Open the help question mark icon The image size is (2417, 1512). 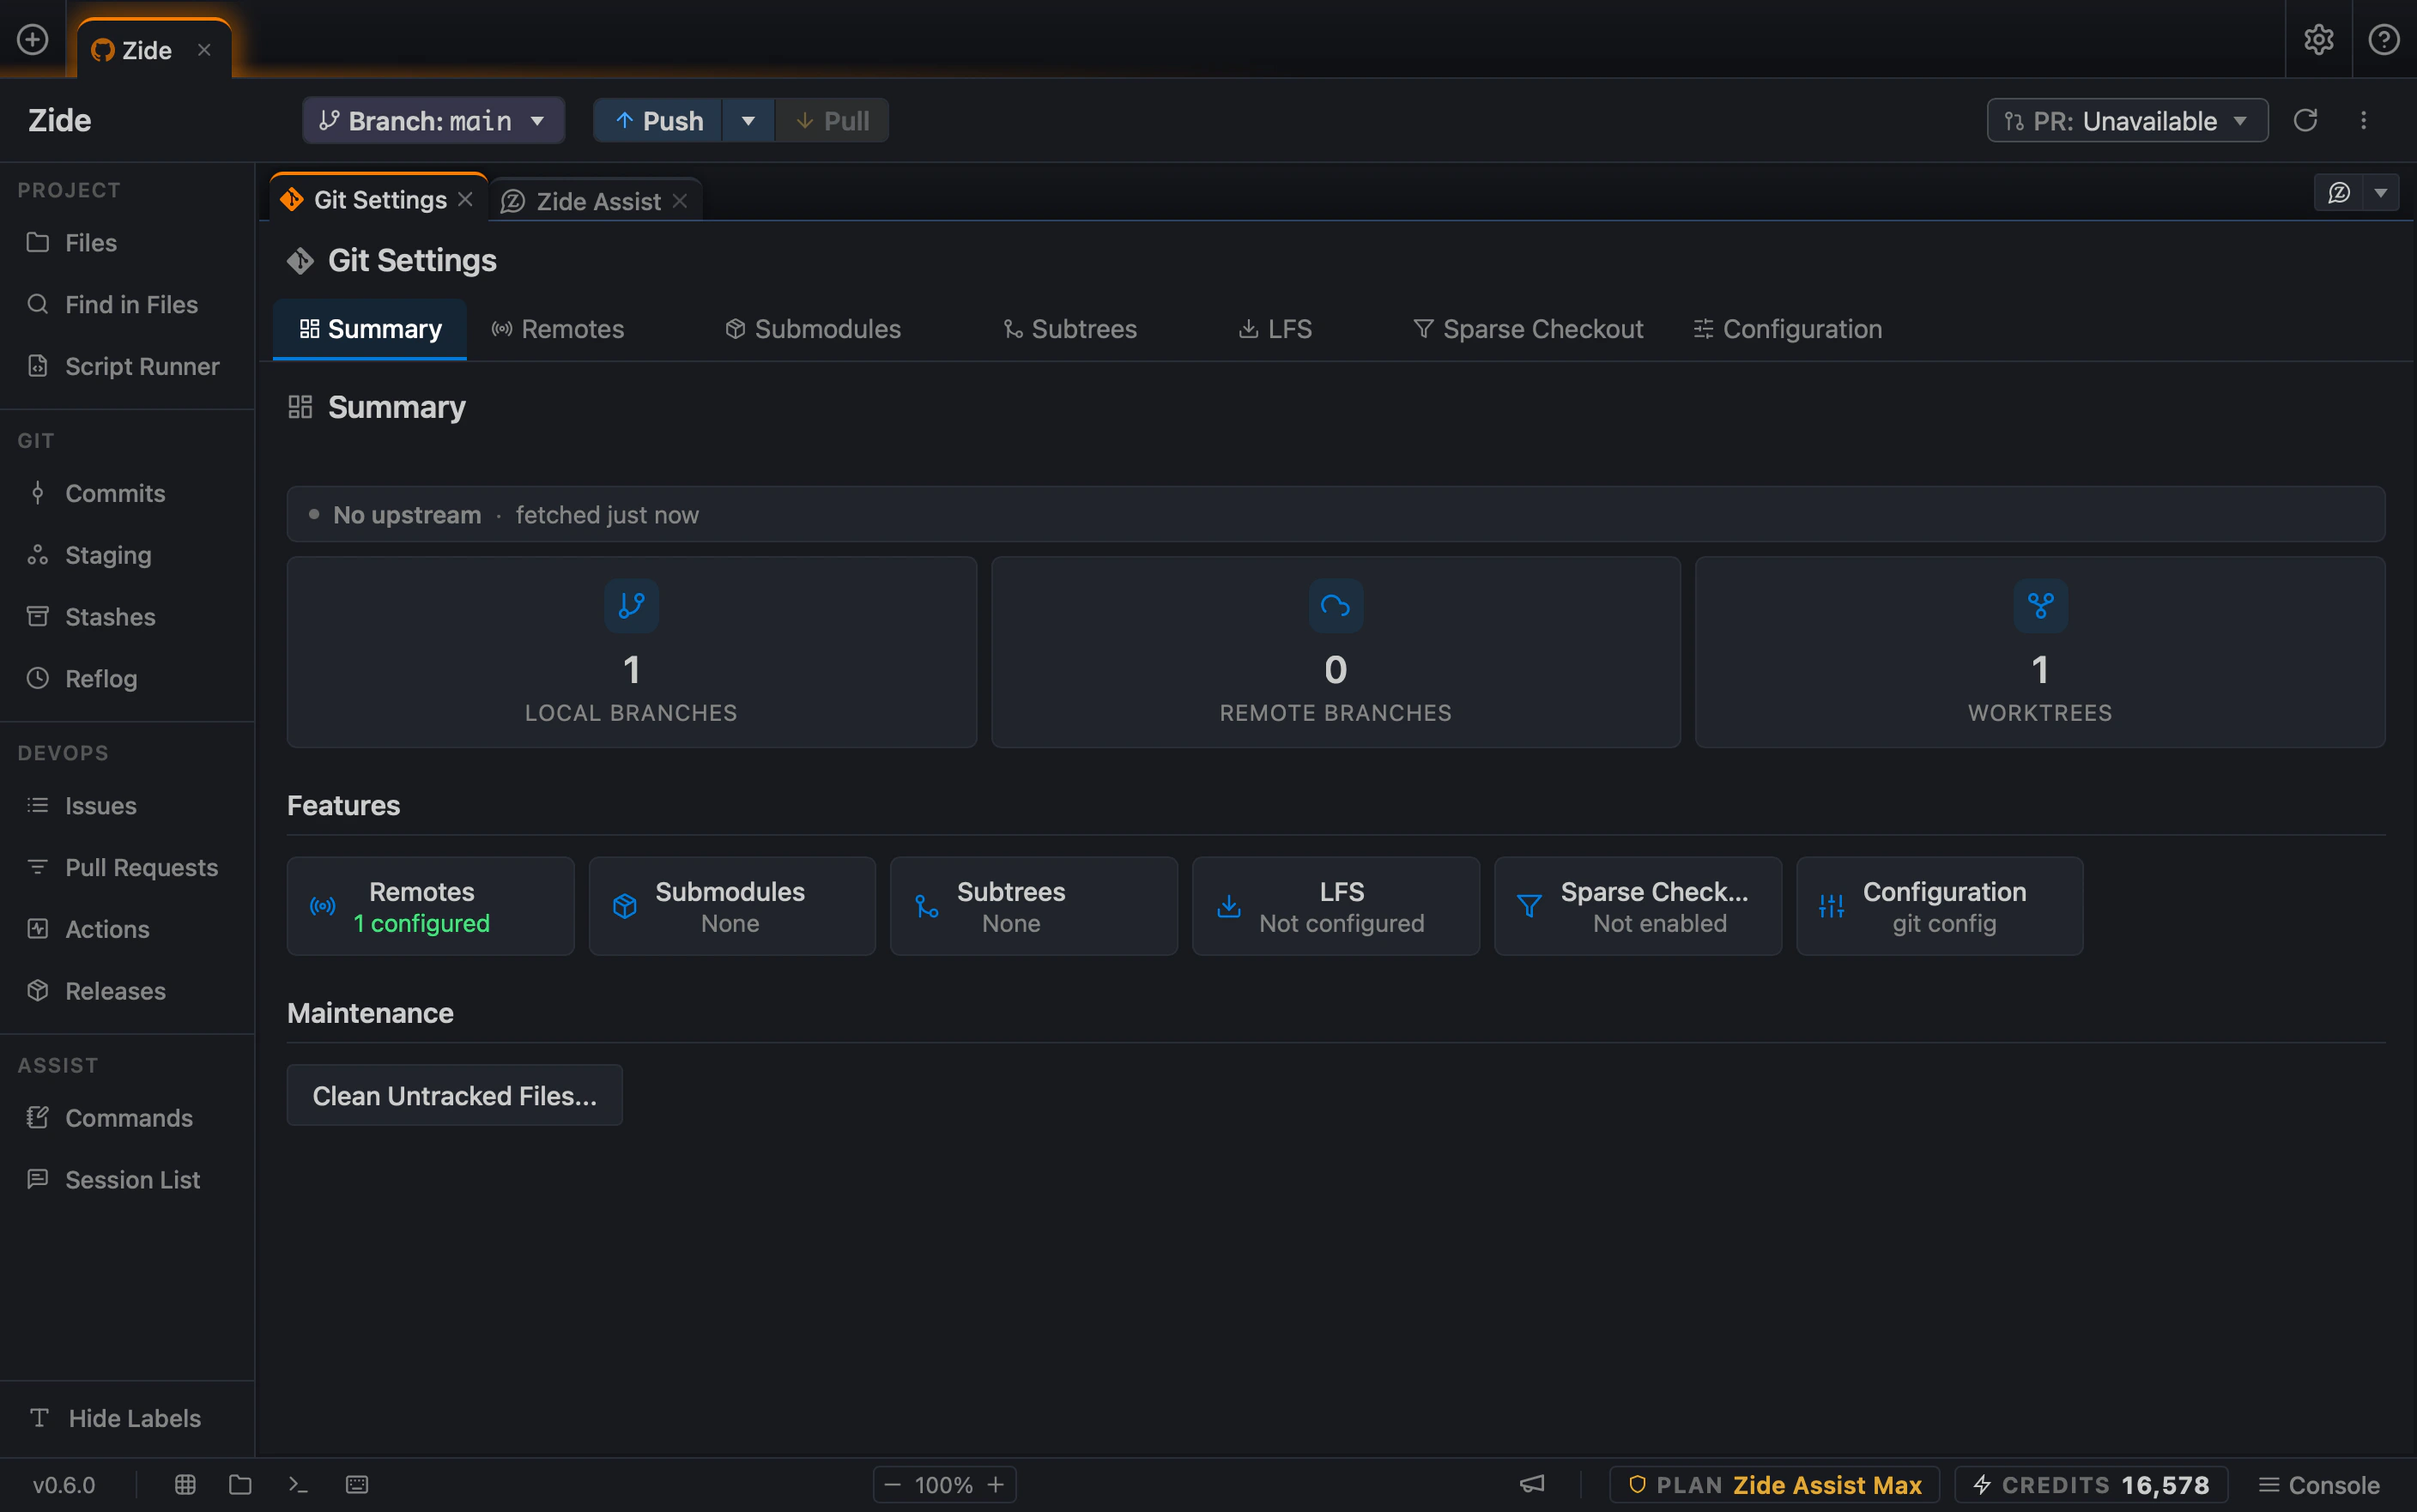[x=2384, y=39]
